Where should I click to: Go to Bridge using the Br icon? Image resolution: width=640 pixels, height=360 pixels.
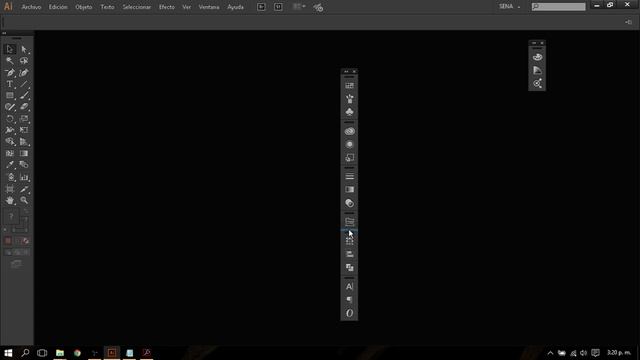coord(261,7)
